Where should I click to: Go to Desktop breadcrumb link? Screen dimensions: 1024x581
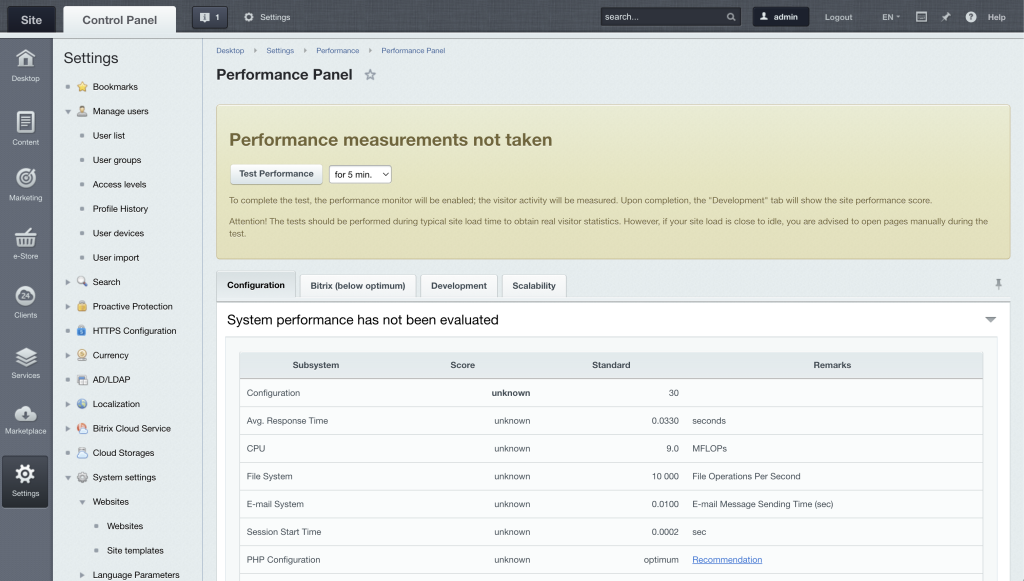(x=230, y=50)
